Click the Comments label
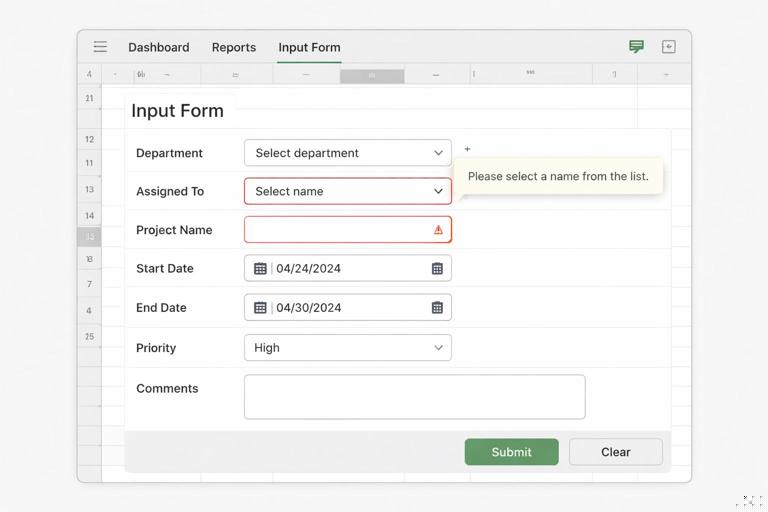Image resolution: width=768 pixels, height=512 pixels. pos(167,389)
